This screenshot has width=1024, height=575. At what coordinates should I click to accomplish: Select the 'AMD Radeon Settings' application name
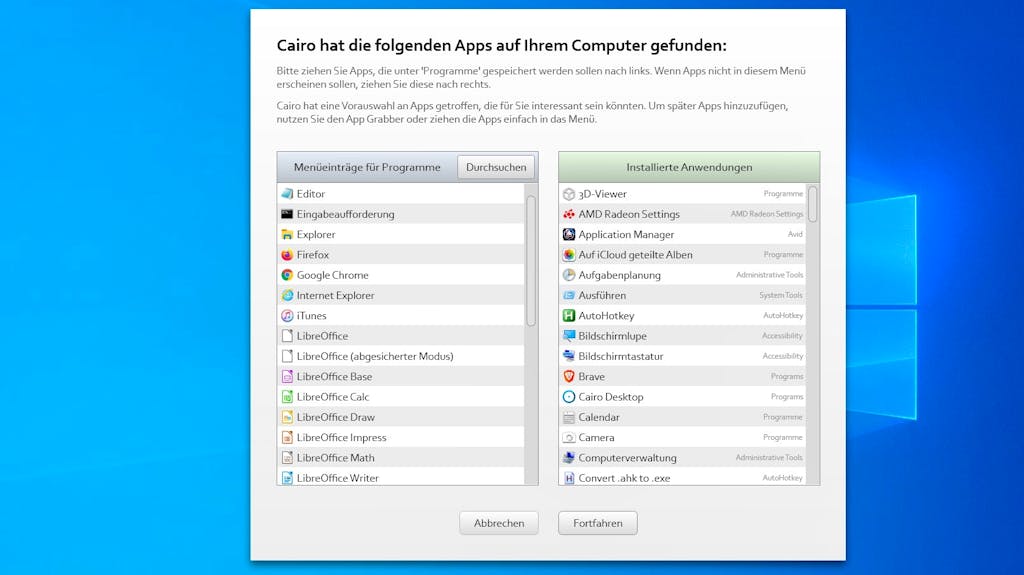pos(629,214)
